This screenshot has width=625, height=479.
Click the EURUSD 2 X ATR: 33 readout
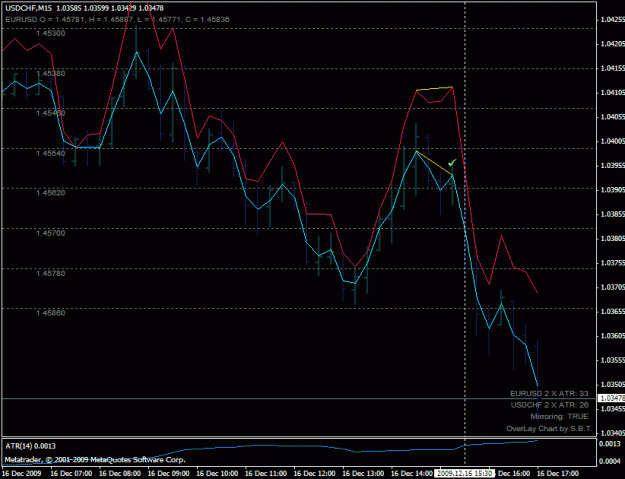coord(549,393)
